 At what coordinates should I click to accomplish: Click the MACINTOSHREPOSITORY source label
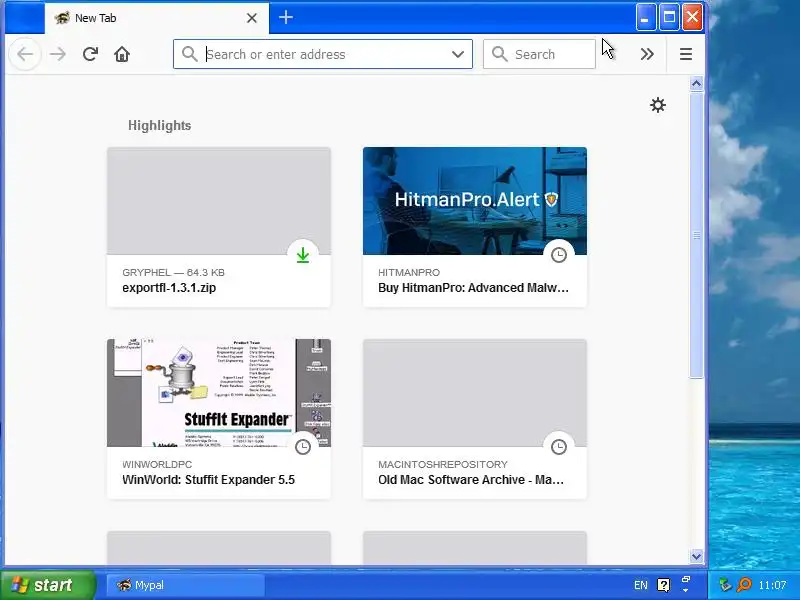point(443,464)
